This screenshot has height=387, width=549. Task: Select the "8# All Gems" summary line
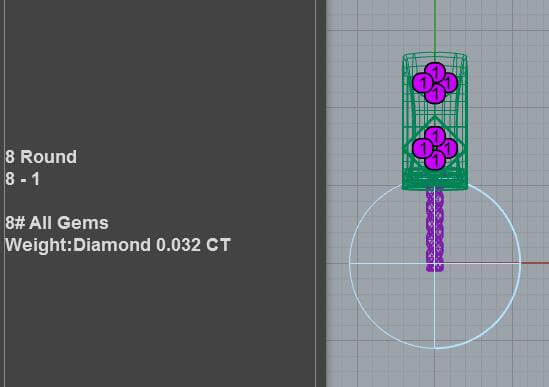pyautogui.click(x=57, y=223)
